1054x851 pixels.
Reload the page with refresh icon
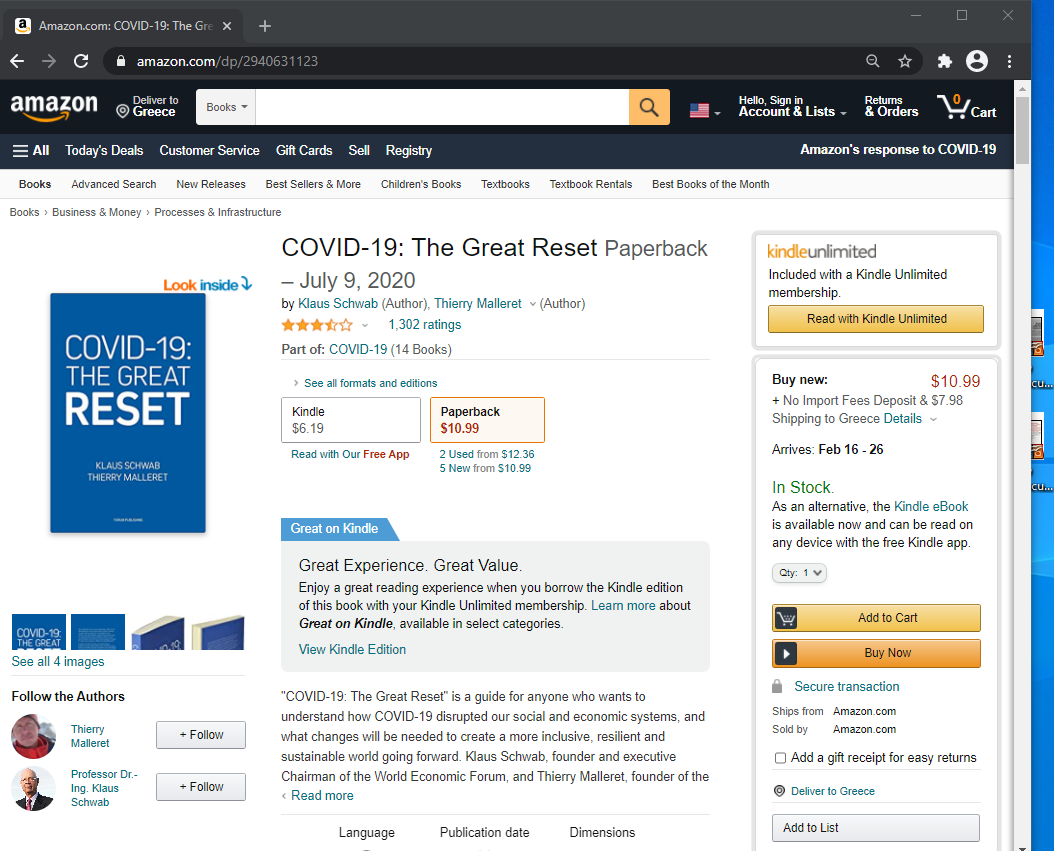pyautogui.click(x=81, y=61)
